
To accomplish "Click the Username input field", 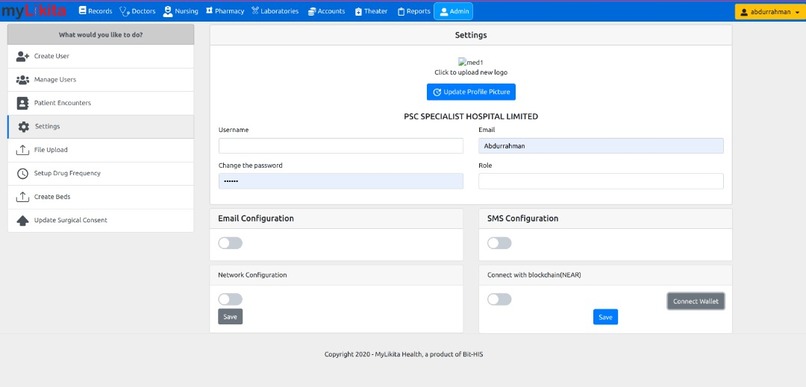I will (x=341, y=146).
